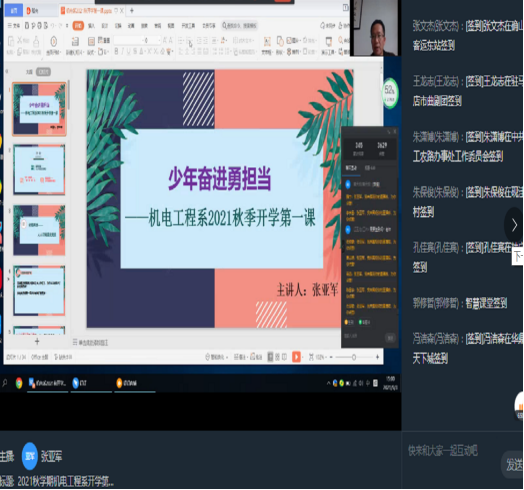Select the second slide thumbnail
This screenshot has width=524, height=490.
(x=39, y=169)
